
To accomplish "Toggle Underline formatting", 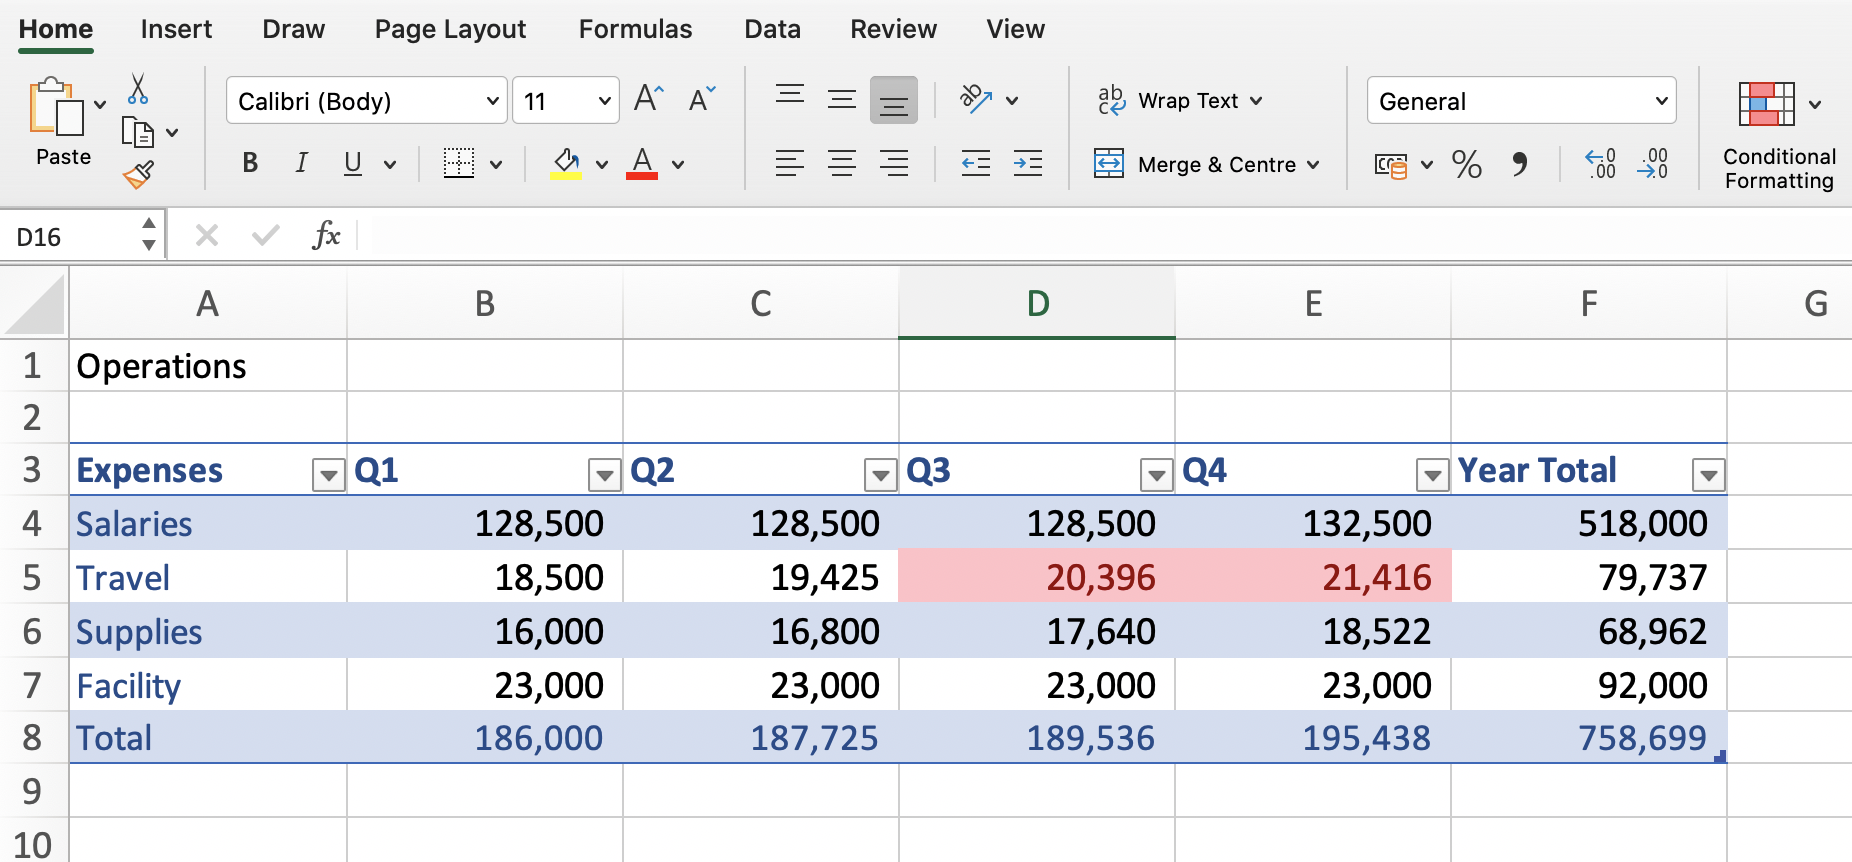I will coord(353,163).
